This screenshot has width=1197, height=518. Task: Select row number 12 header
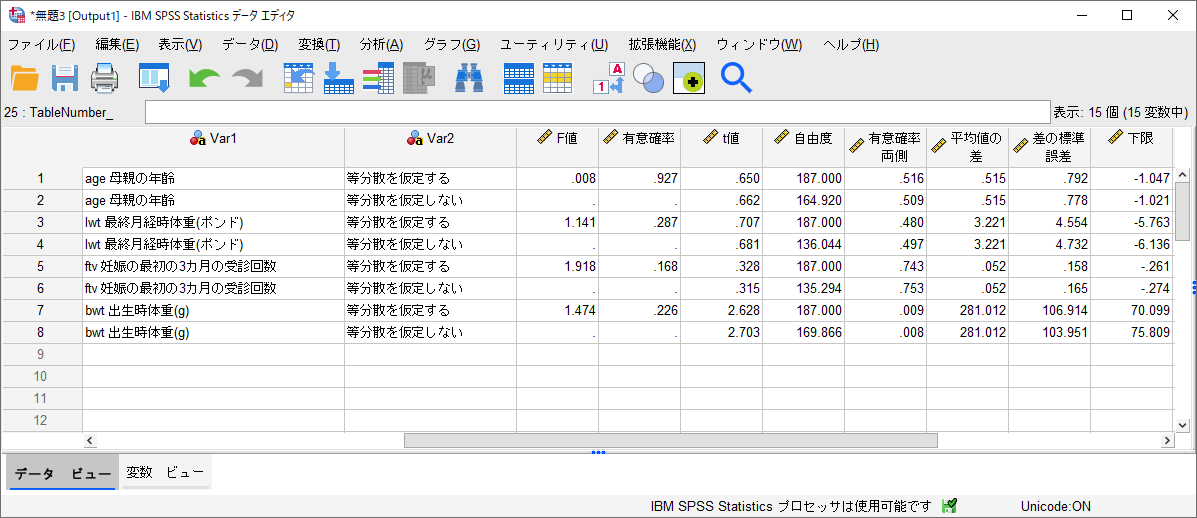point(42,420)
